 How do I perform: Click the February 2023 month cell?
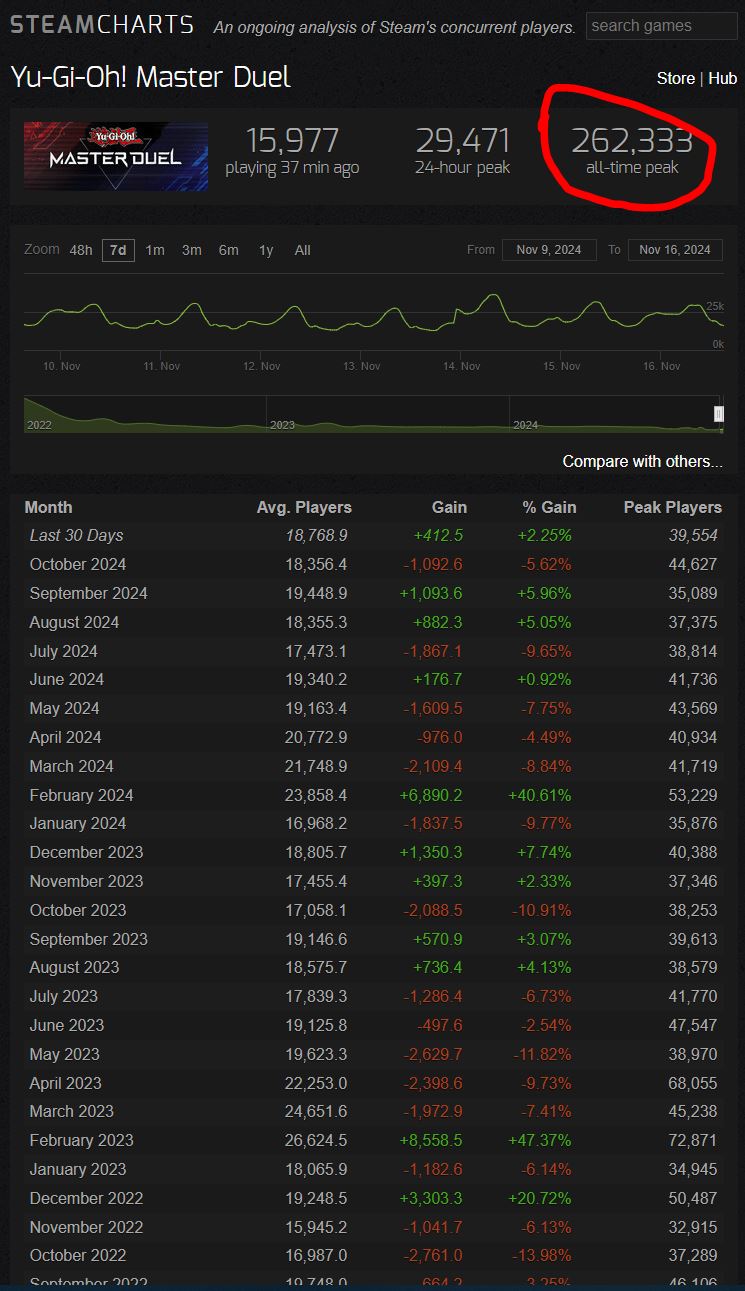(81, 1140)
